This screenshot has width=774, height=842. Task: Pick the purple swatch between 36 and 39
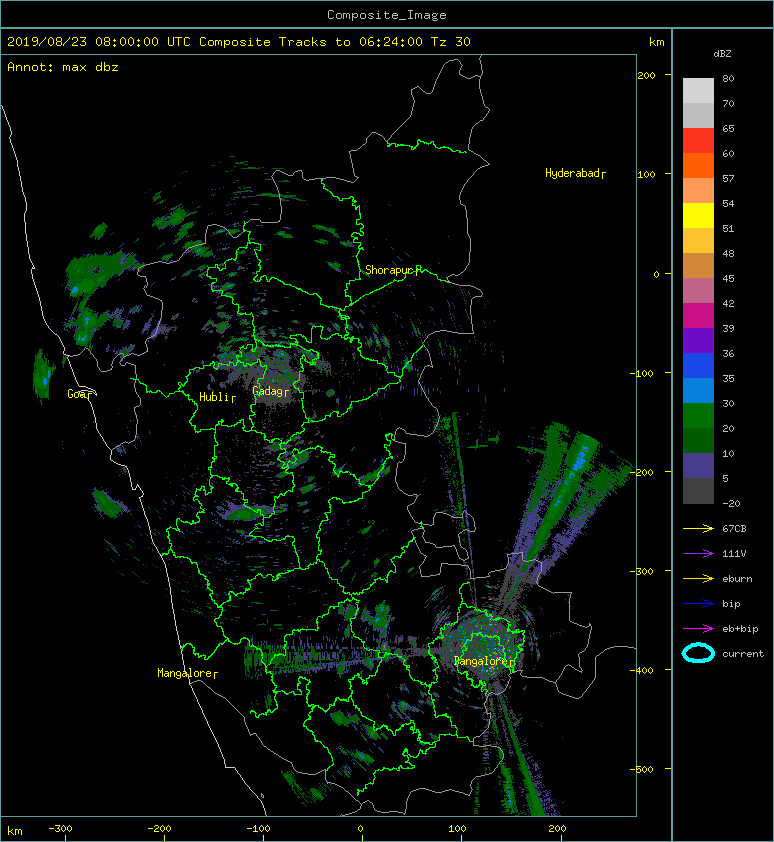coord(698,340)
